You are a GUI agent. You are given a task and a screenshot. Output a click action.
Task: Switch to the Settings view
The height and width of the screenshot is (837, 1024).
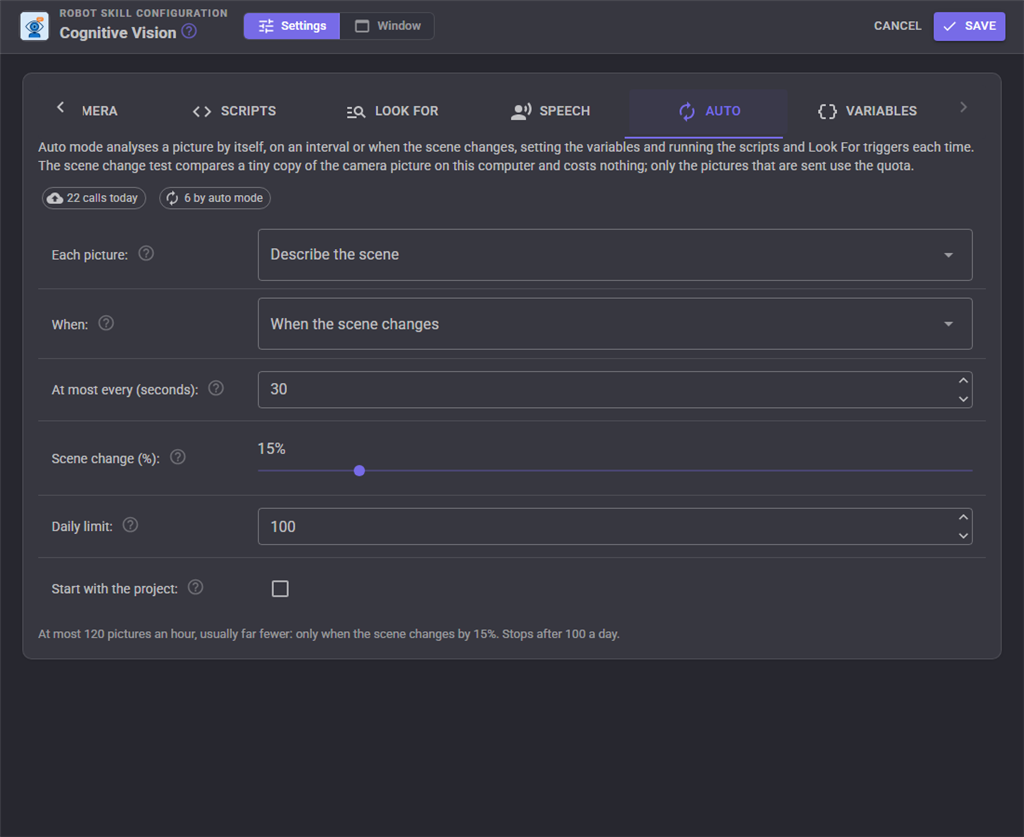point(292,26)
